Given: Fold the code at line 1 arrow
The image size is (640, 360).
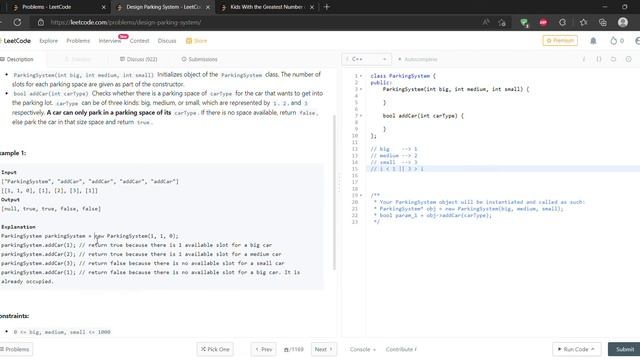Looking at the screenshot, I should (361, 76).
